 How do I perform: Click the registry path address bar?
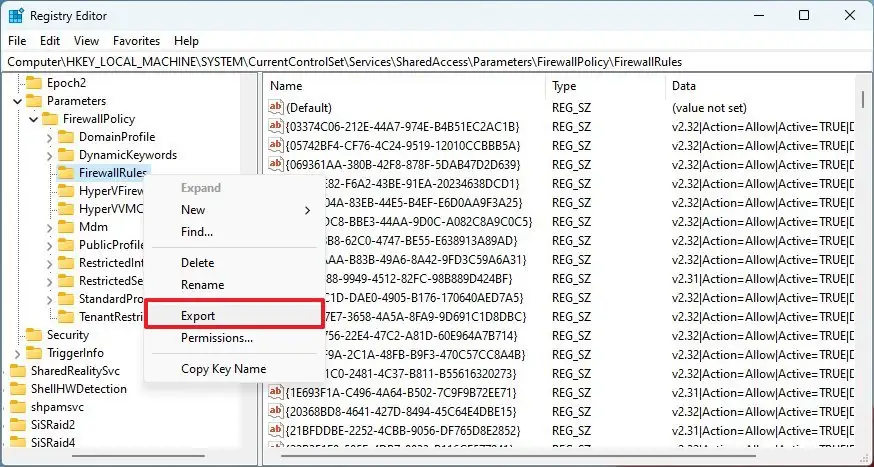(x=436, y=62)
